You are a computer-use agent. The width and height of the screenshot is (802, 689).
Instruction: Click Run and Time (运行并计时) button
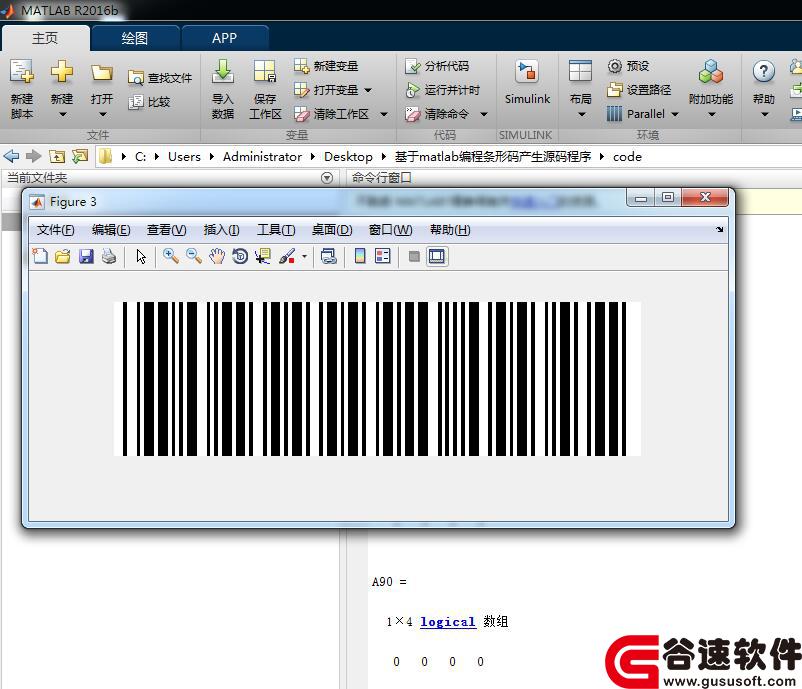point(442,90)
